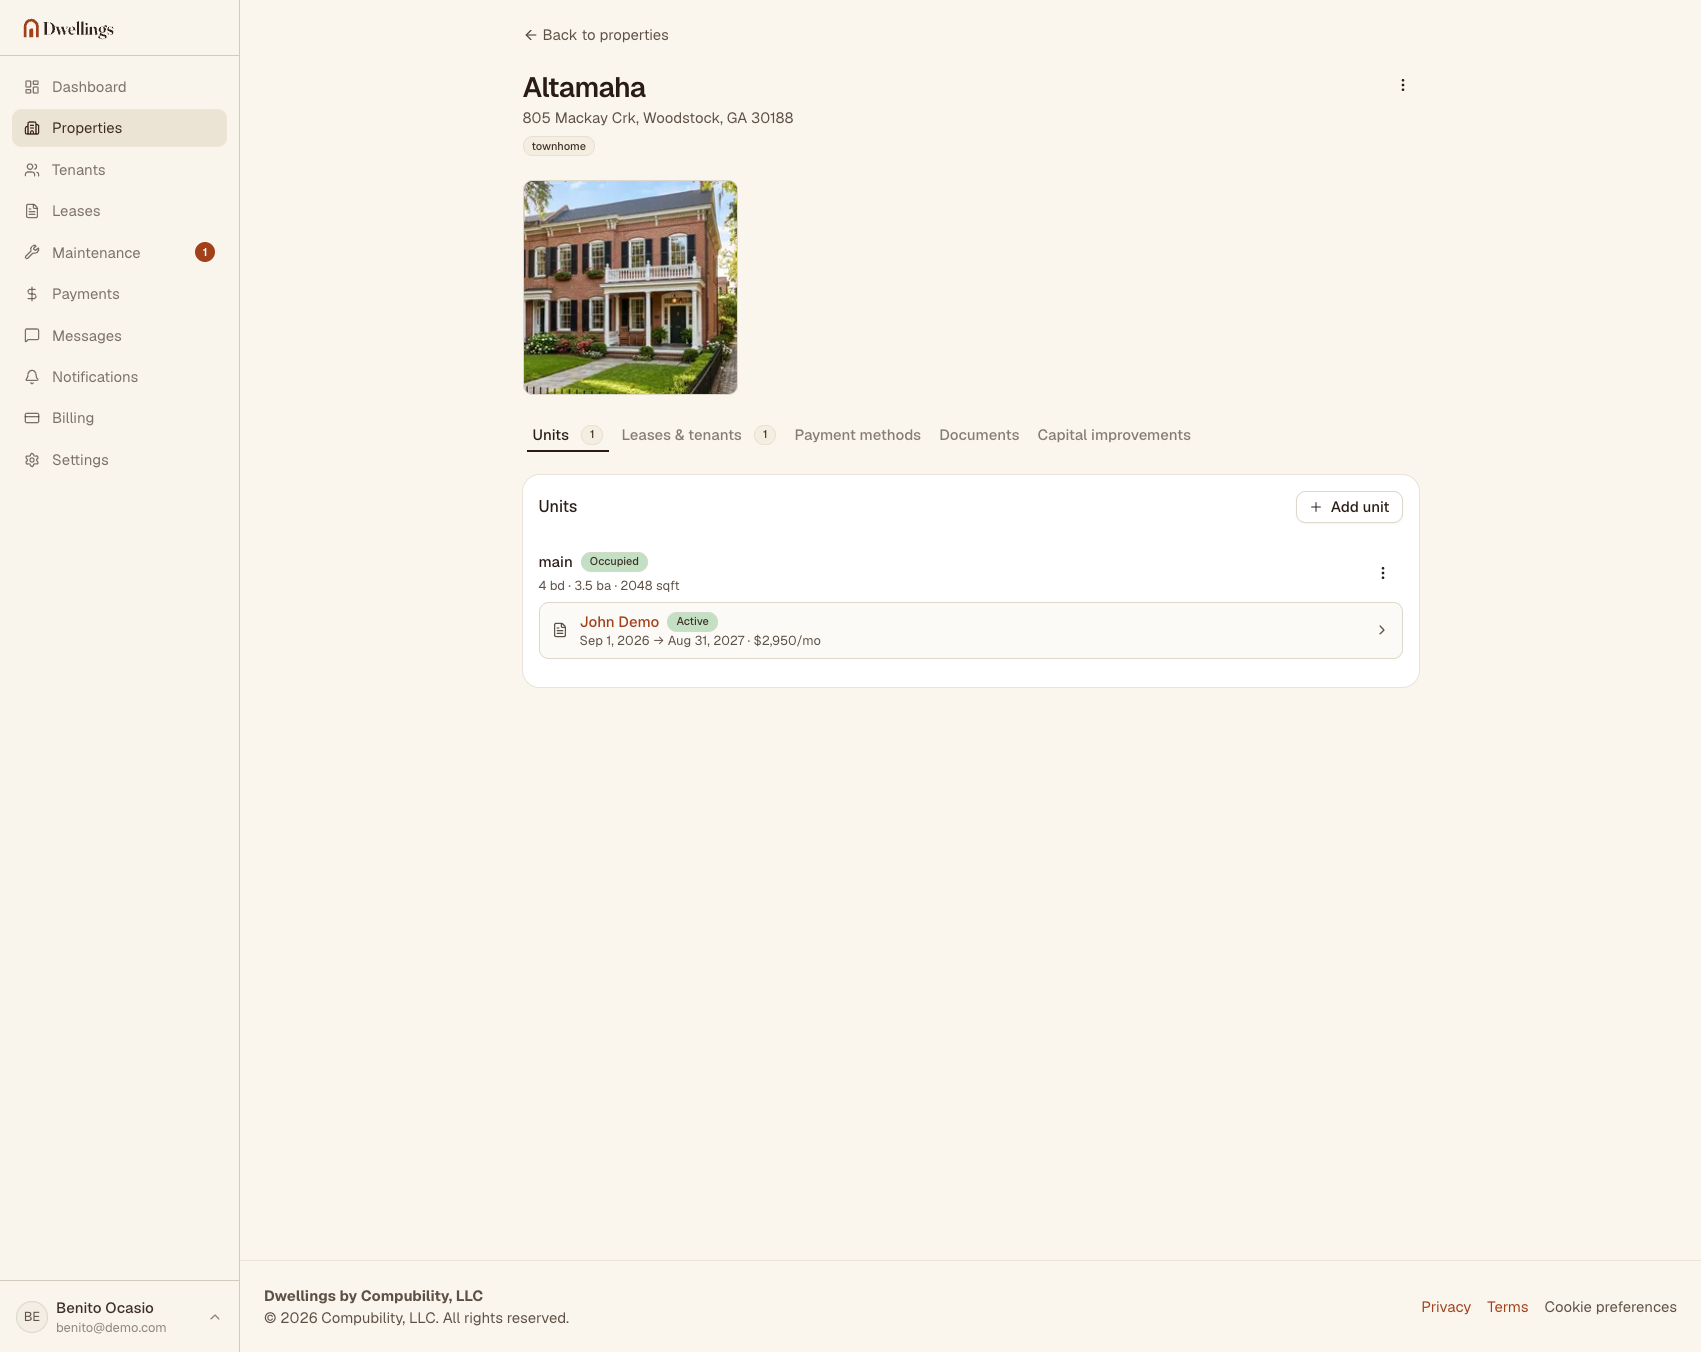The width and height of the screenshot is (1701, 1352).
Task: Open John Demo tenant link
Action: coord(619,622)
